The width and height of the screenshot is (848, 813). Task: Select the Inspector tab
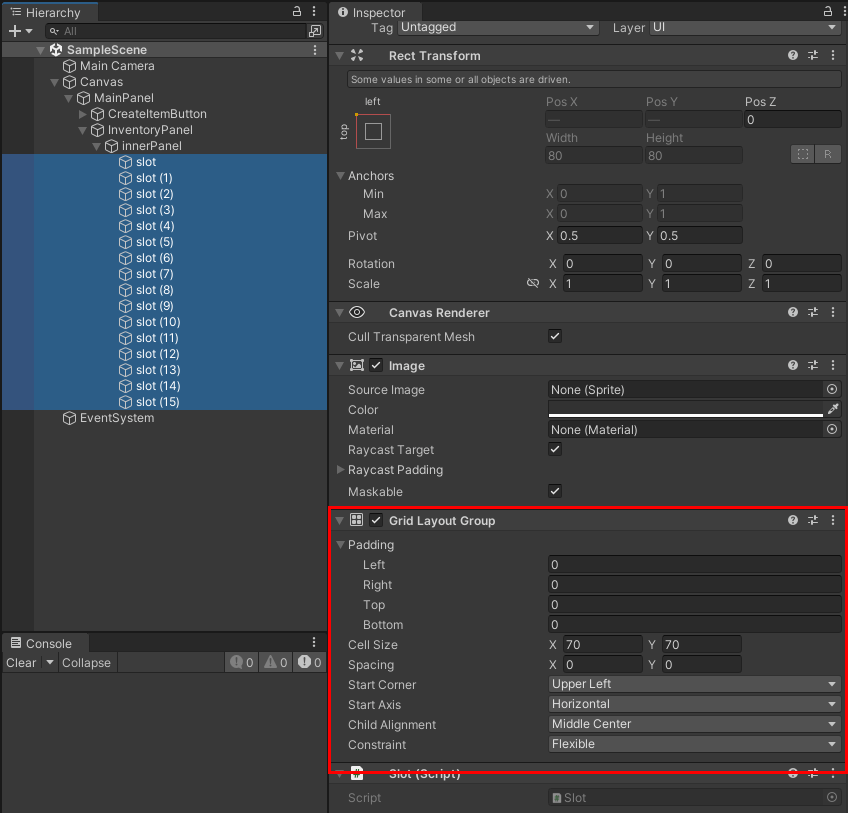[375, 12]
